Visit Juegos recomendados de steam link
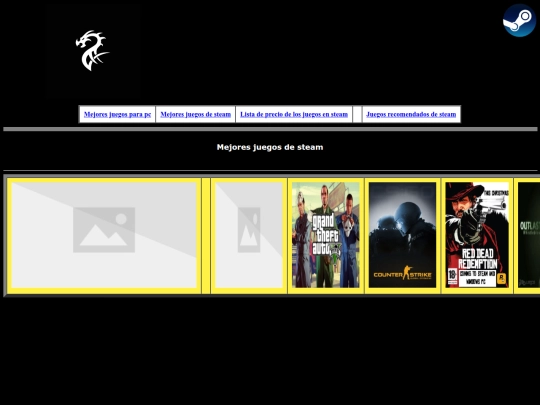The height and width of the screenshot is (405, 540). pos(411,114)
